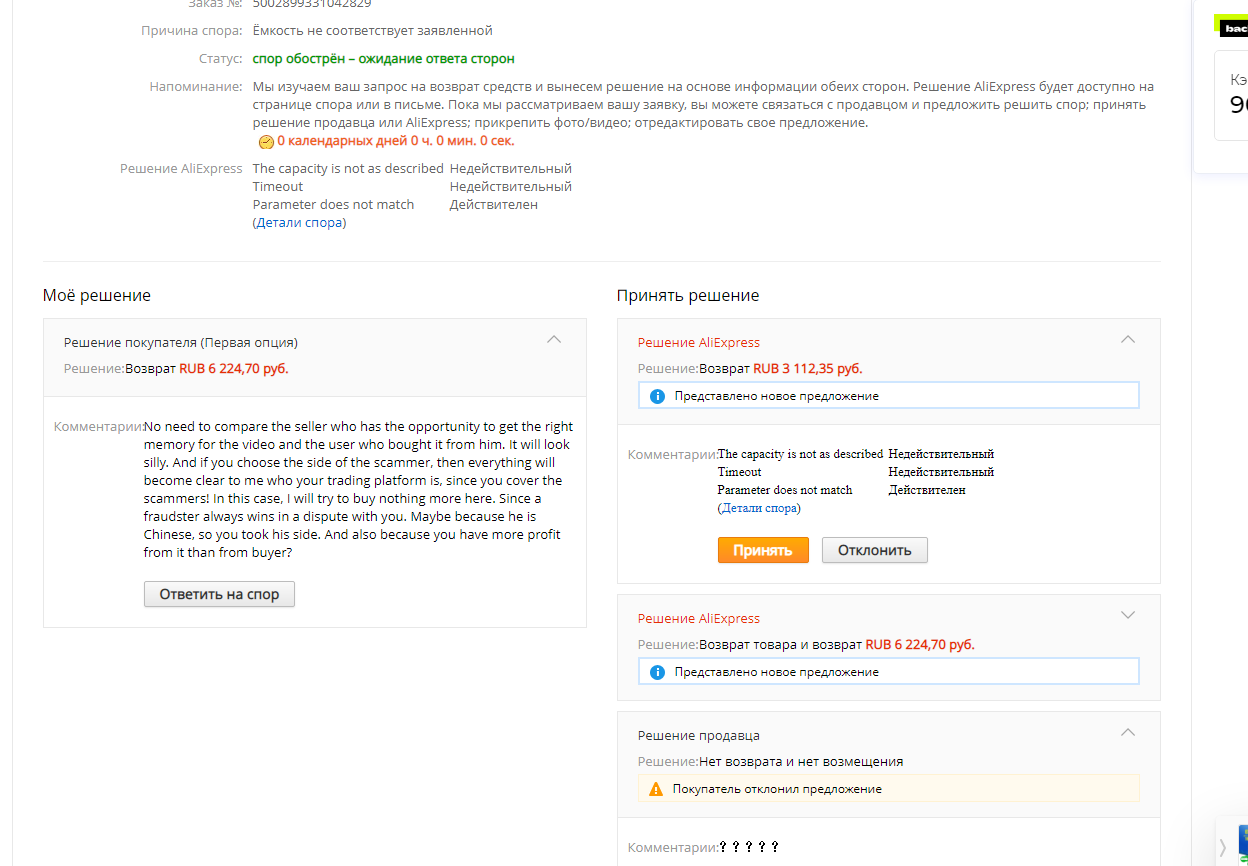Image resolution: width=1248 pixels, height=866 pixels.
Task: Collapse the buyer's decision panel
Action: point(554,340)
